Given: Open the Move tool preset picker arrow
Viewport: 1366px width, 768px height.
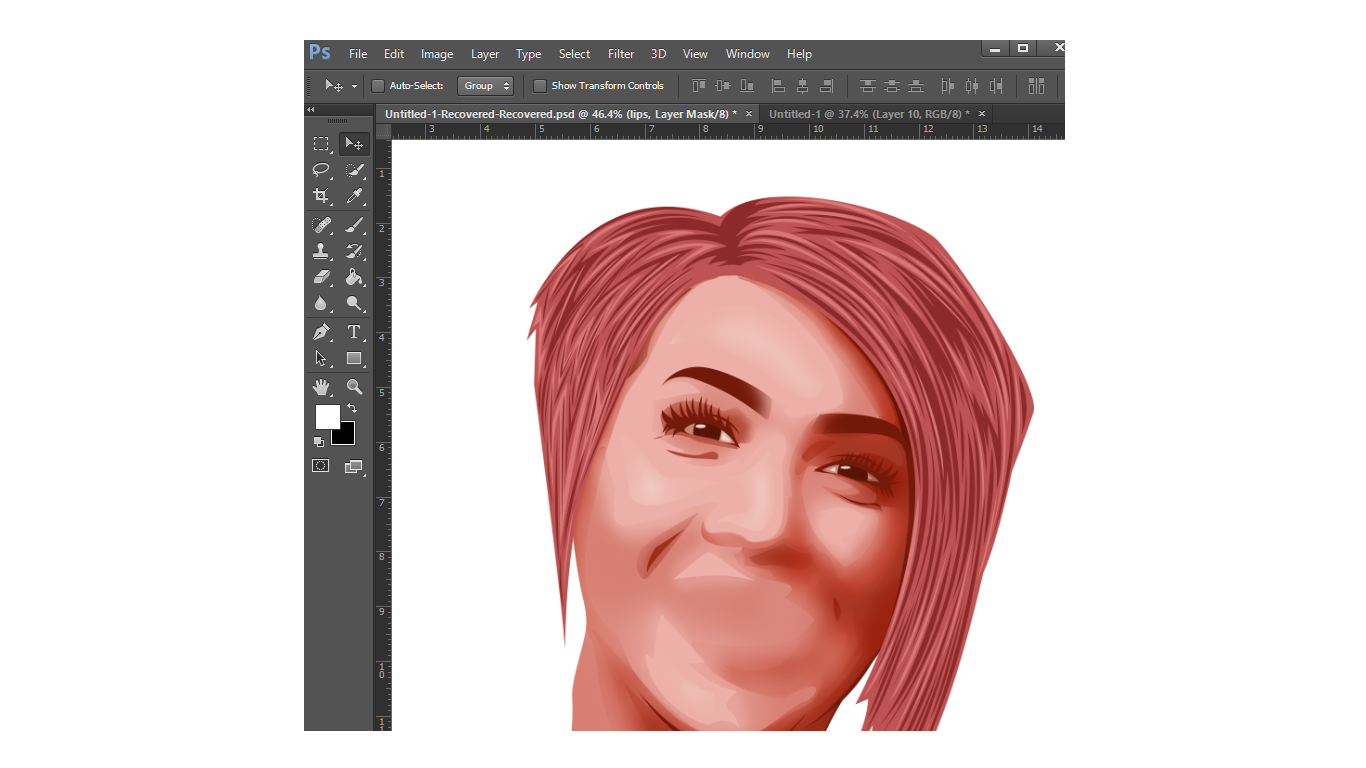Looking at the screenshot, I should click(354, 87).
